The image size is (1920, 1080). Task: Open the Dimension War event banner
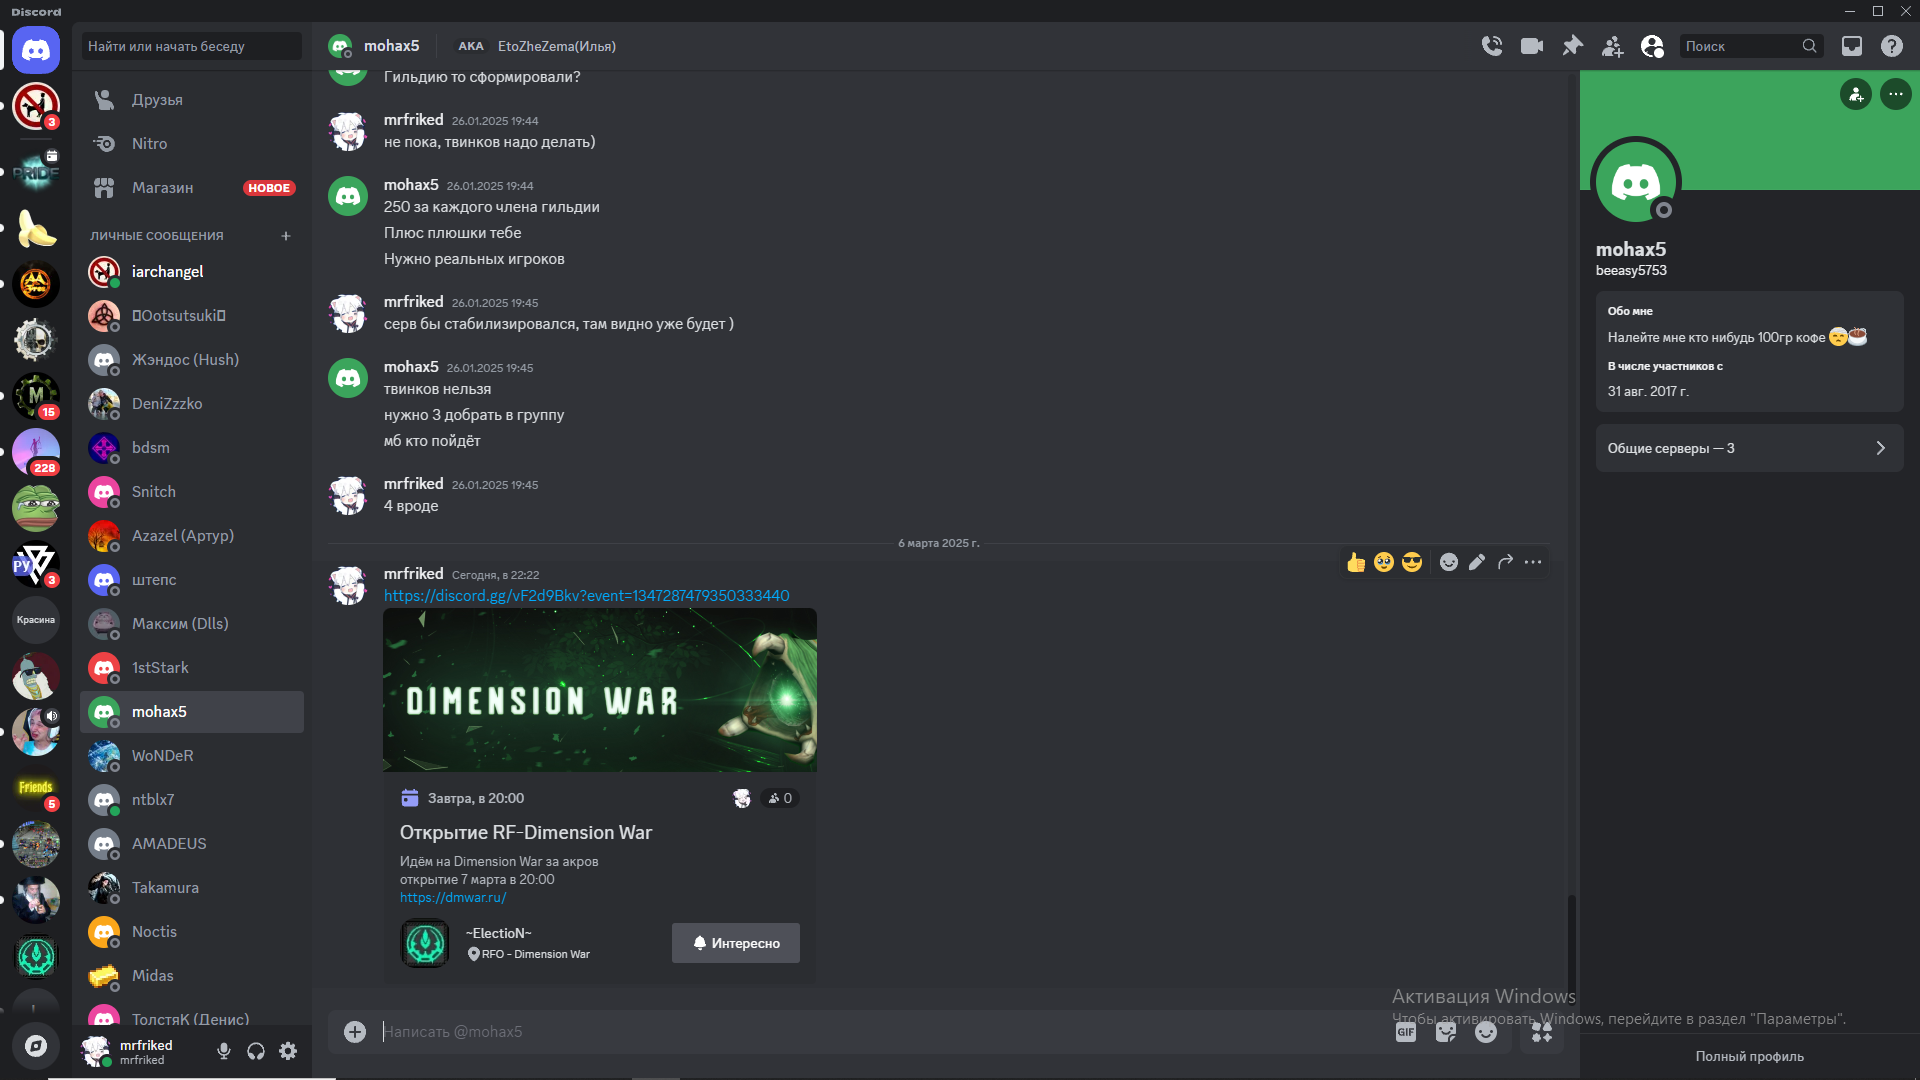coord(600,690)
